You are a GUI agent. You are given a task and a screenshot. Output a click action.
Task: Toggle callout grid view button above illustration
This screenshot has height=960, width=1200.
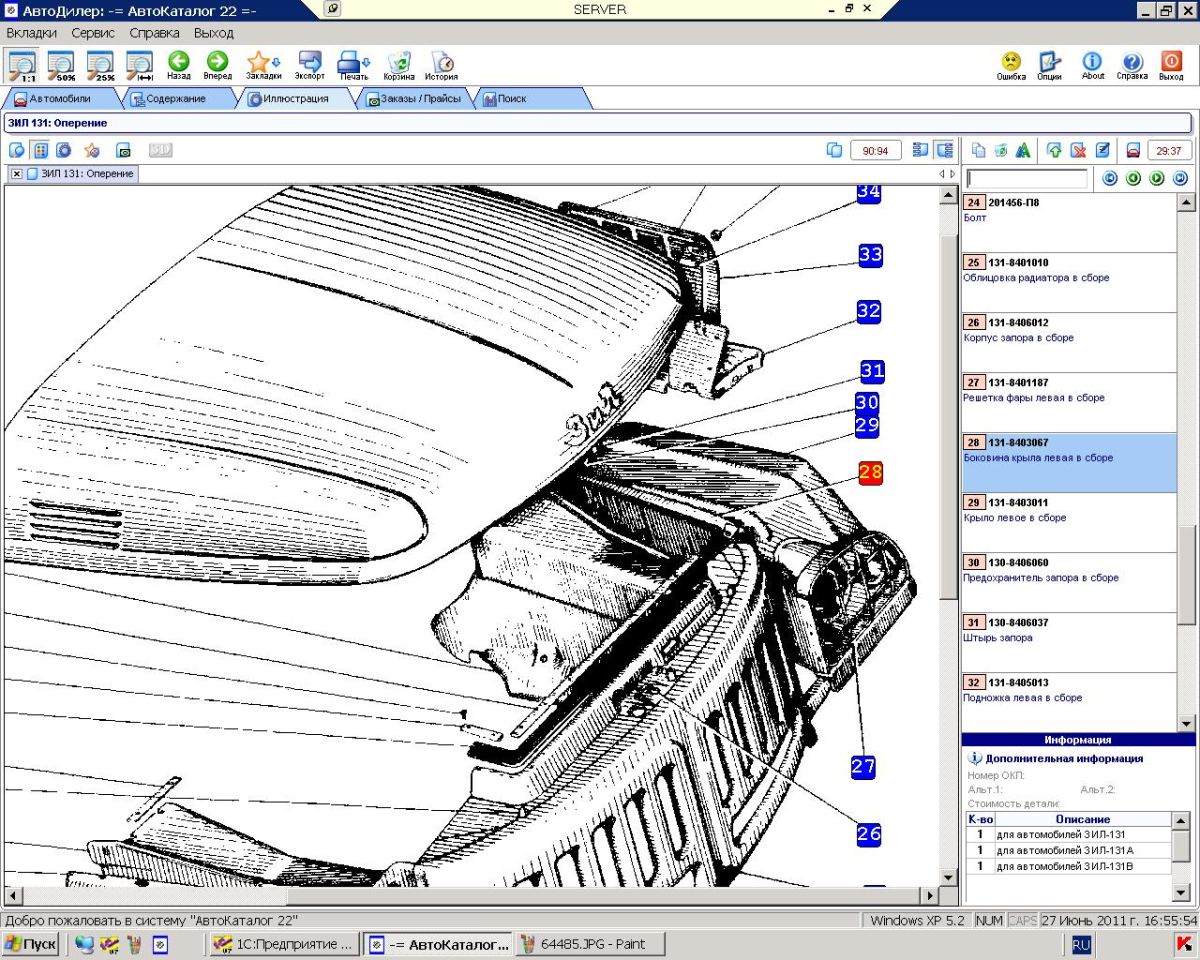(x=41, y=150)
